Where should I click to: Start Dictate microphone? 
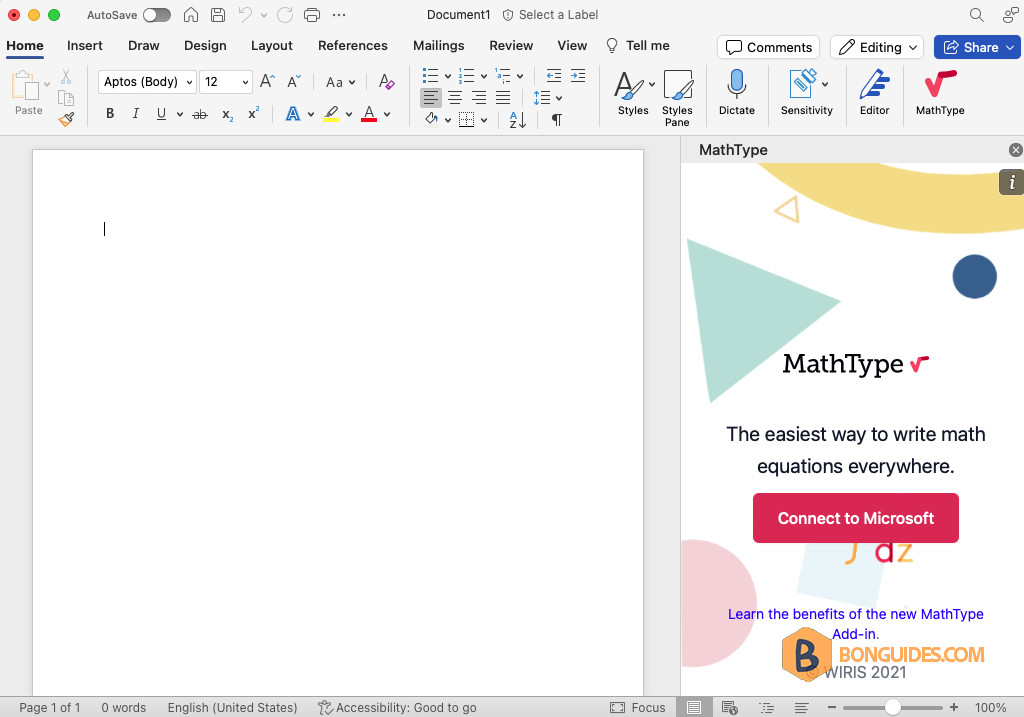pos(737,93)
